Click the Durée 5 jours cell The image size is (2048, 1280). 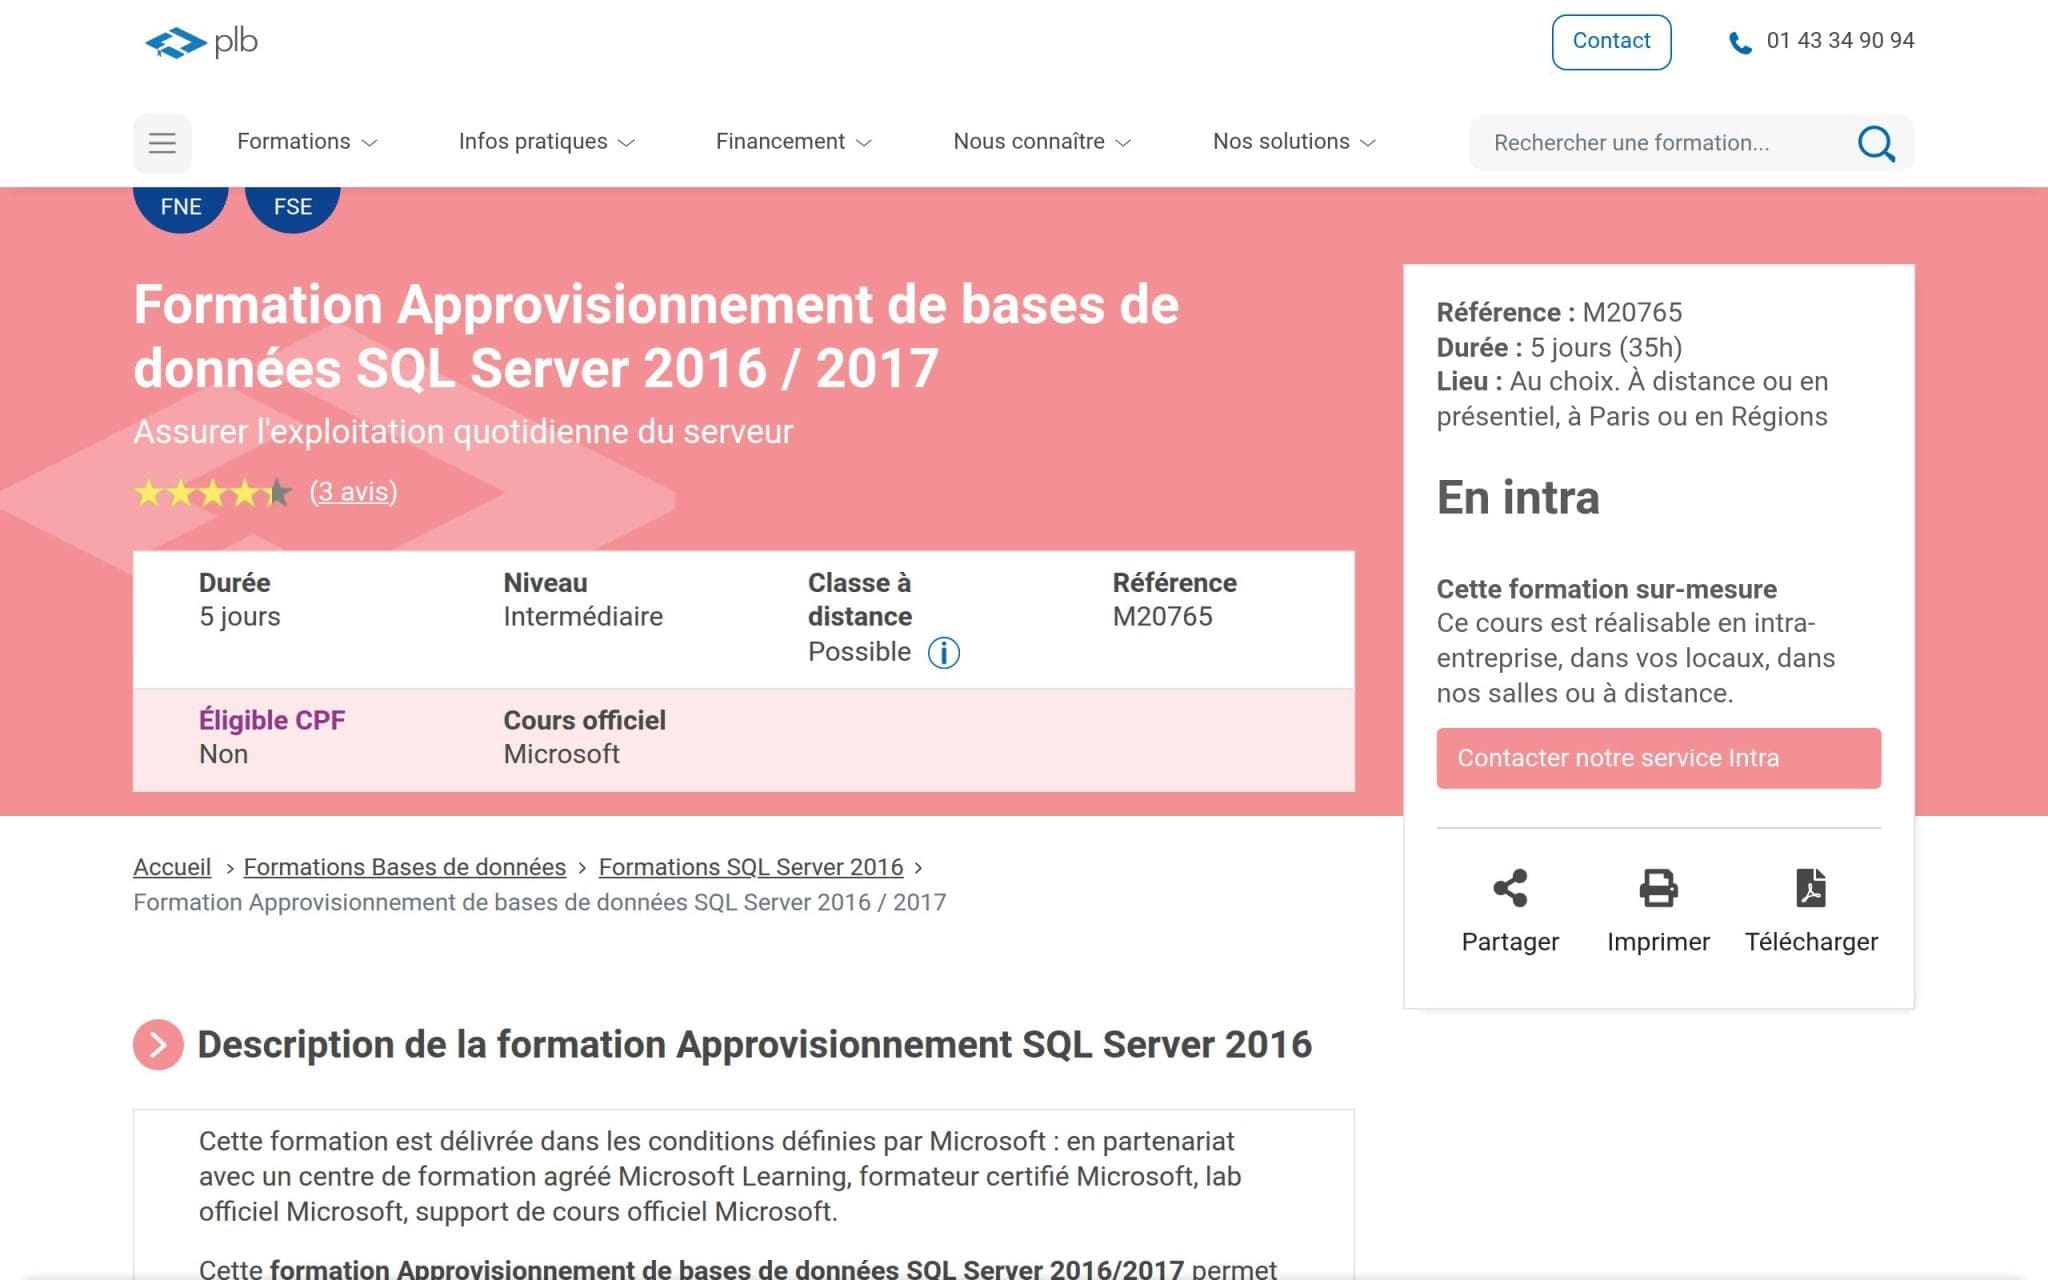(x=240, y=599)
